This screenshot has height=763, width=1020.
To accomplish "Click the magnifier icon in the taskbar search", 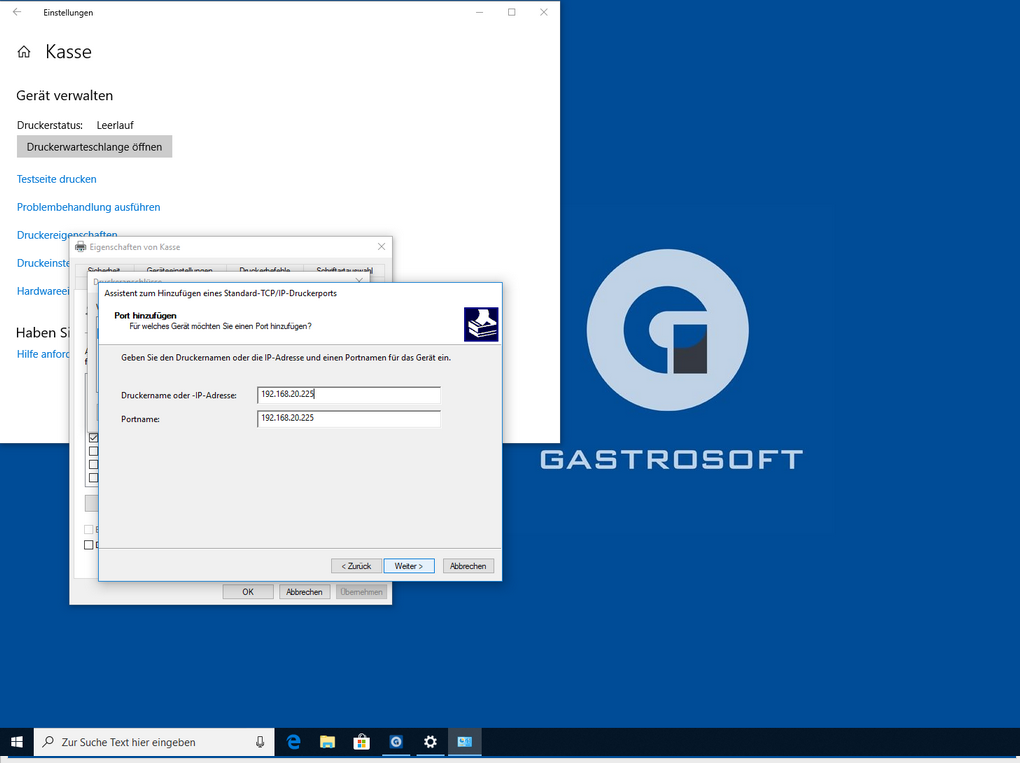I will pyautogui.click(x=48, y=742).
